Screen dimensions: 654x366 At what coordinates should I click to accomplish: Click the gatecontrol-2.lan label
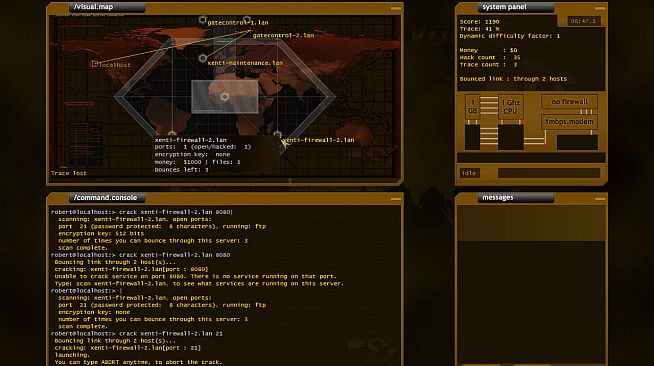[x=283, y=35]
